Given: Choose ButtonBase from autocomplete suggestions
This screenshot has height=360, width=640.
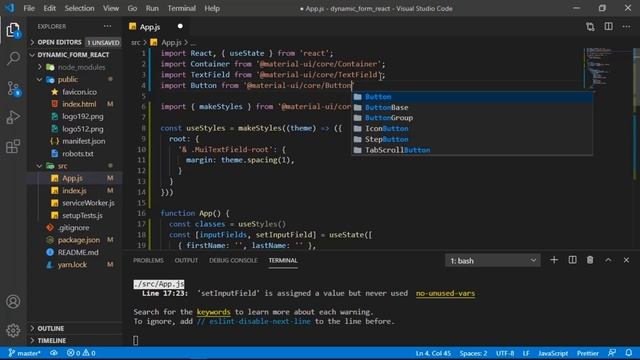Looking at the screenshot, I should coord(473,107).
